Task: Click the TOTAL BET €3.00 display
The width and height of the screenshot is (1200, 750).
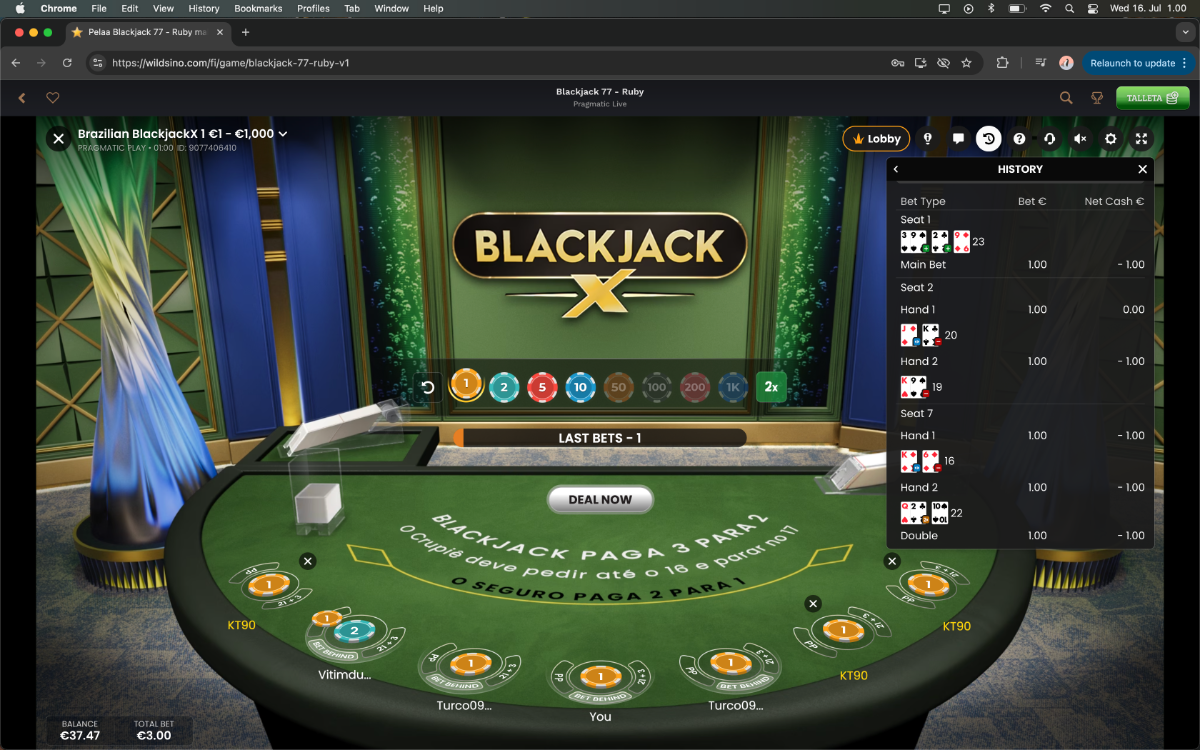Action: click(x=154, y=730)
